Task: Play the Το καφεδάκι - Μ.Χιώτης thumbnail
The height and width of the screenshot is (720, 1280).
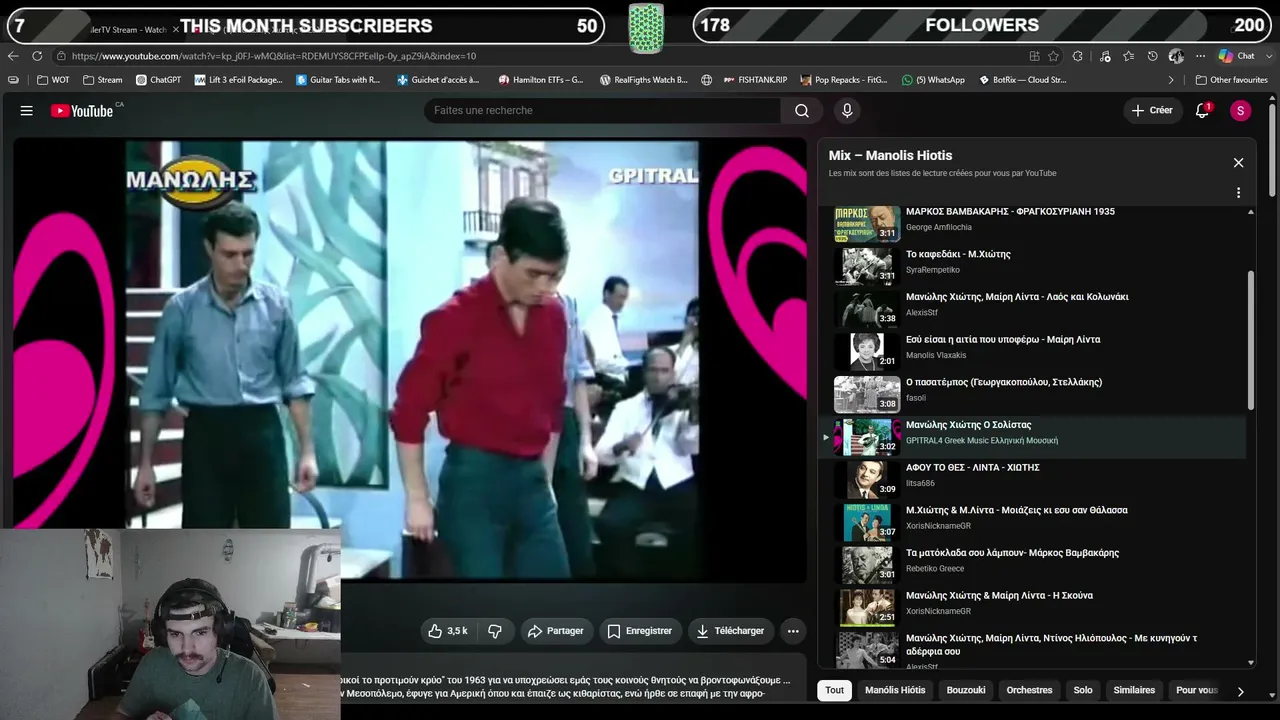Action: pos(867,266)
